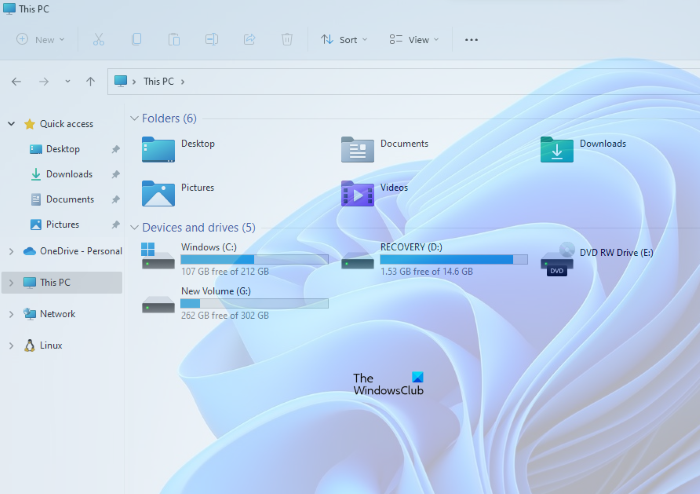700x494 pixels.
Task: Click the Delete trash can icon
Action: (x=287, y=39)
